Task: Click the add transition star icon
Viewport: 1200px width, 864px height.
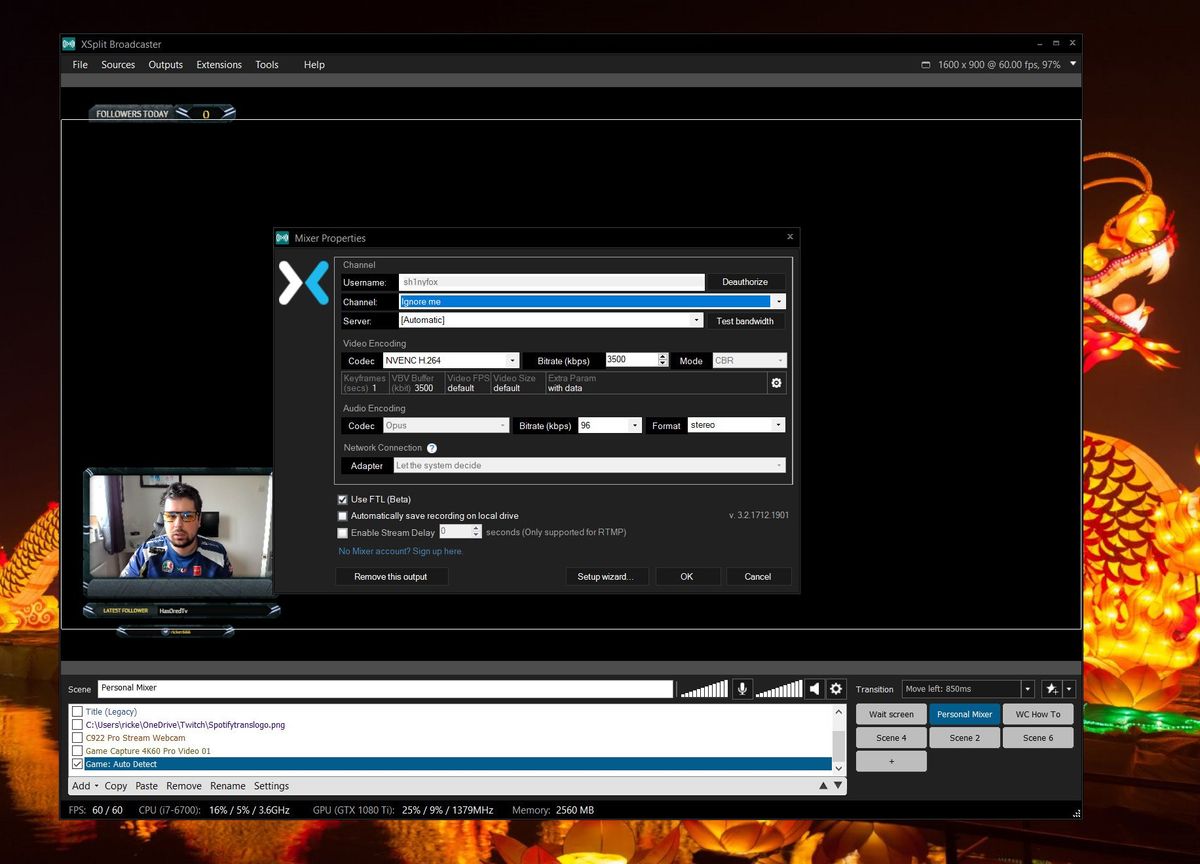Action: click(1051, 688)
